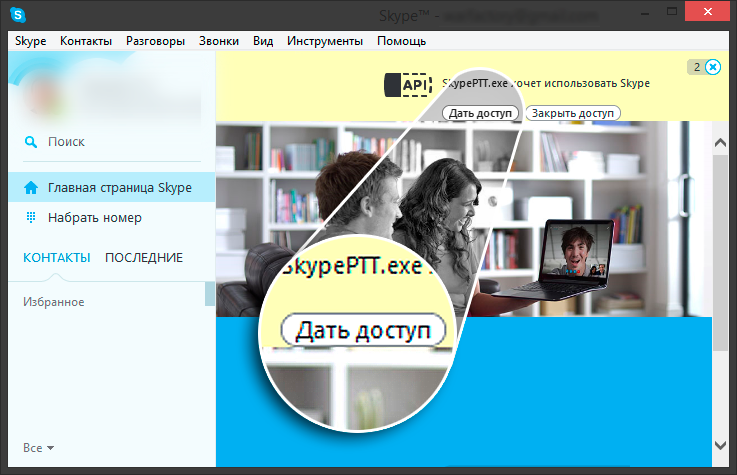Deny access with Закрыть доступ button

pyautogui.click(x=573, y=113)
